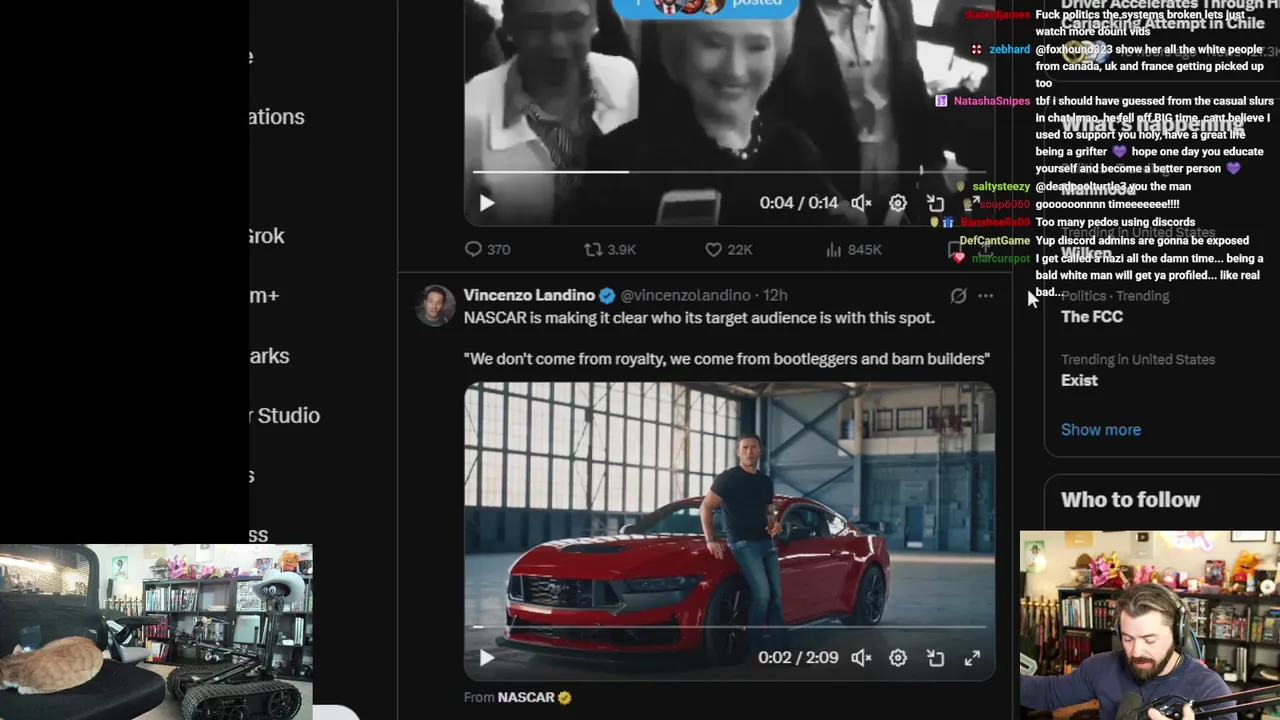This screenshot has width=1280, height=720.
Task: Unmute the NASCAR video sound
Action: coord(861,658)
